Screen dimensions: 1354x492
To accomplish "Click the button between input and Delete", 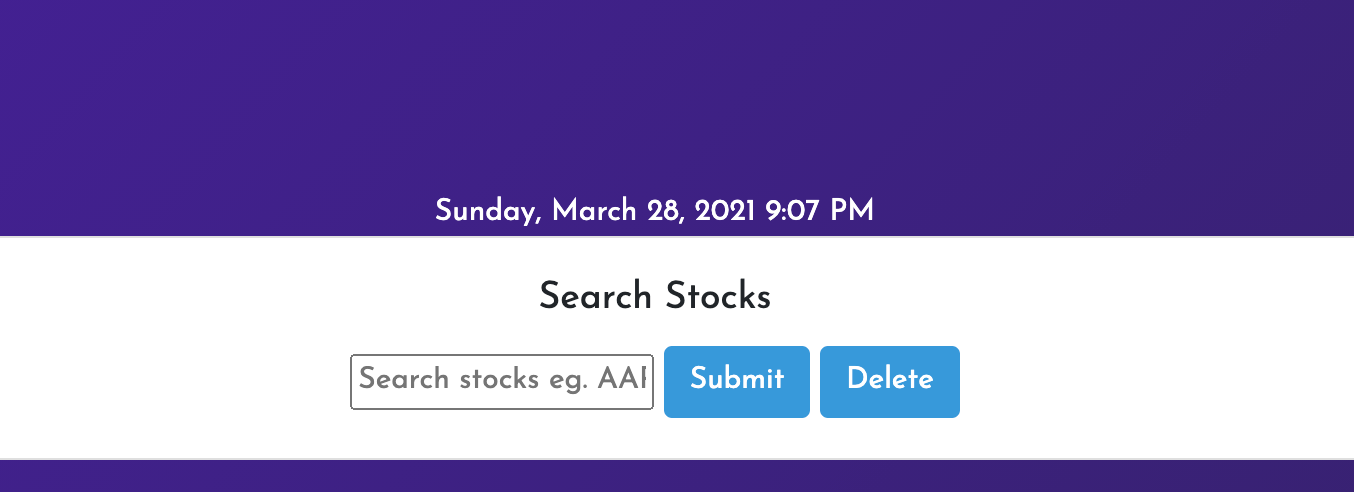I will point(736,381).
